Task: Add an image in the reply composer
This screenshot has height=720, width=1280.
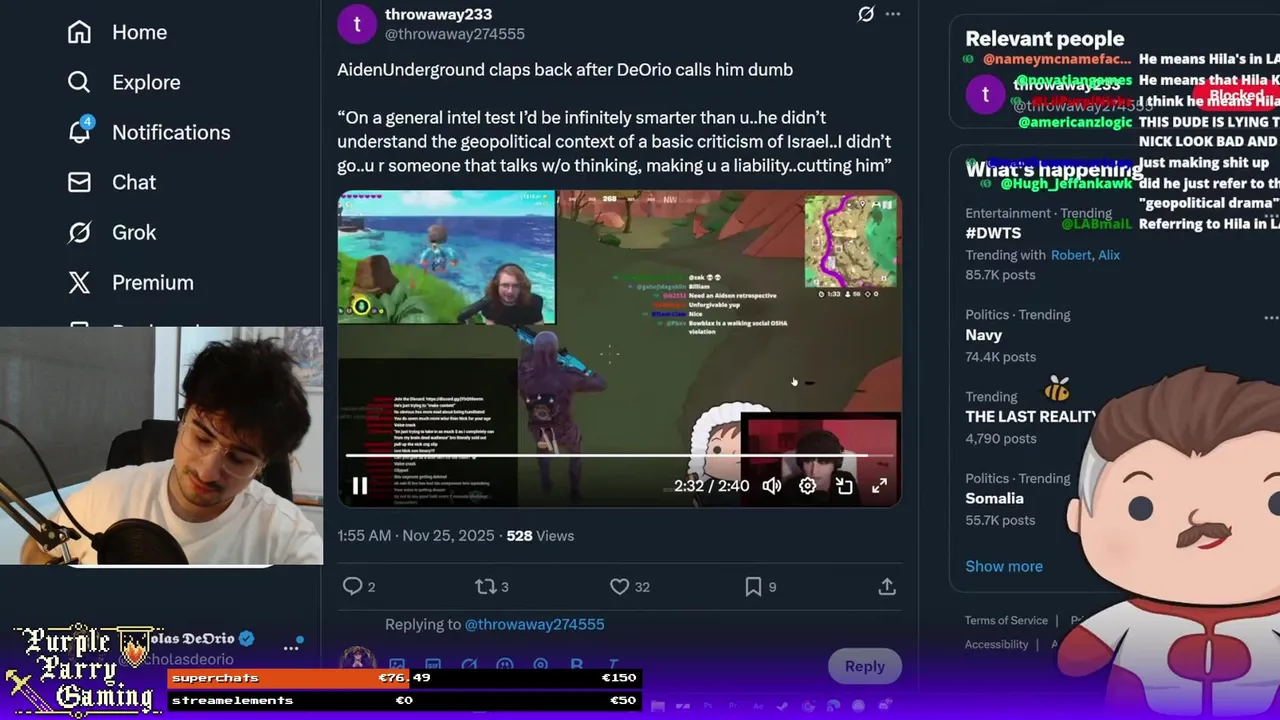Action: coord(397,665)
